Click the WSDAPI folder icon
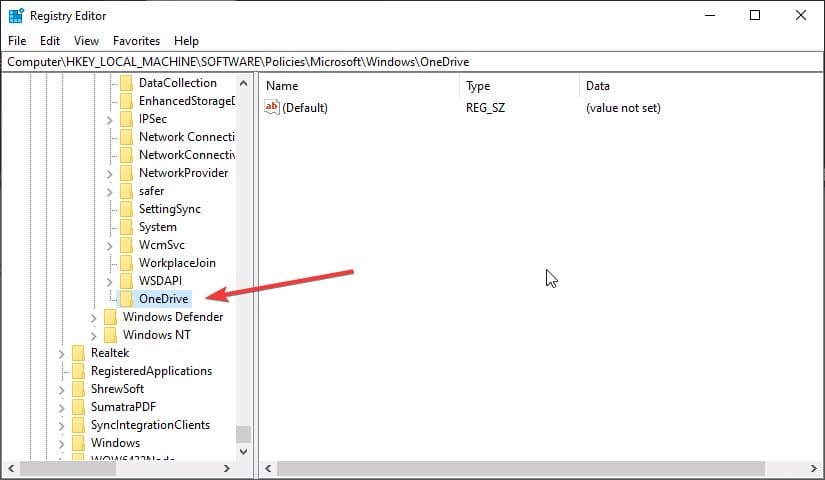The image size is (825, 480). (126, 281)
